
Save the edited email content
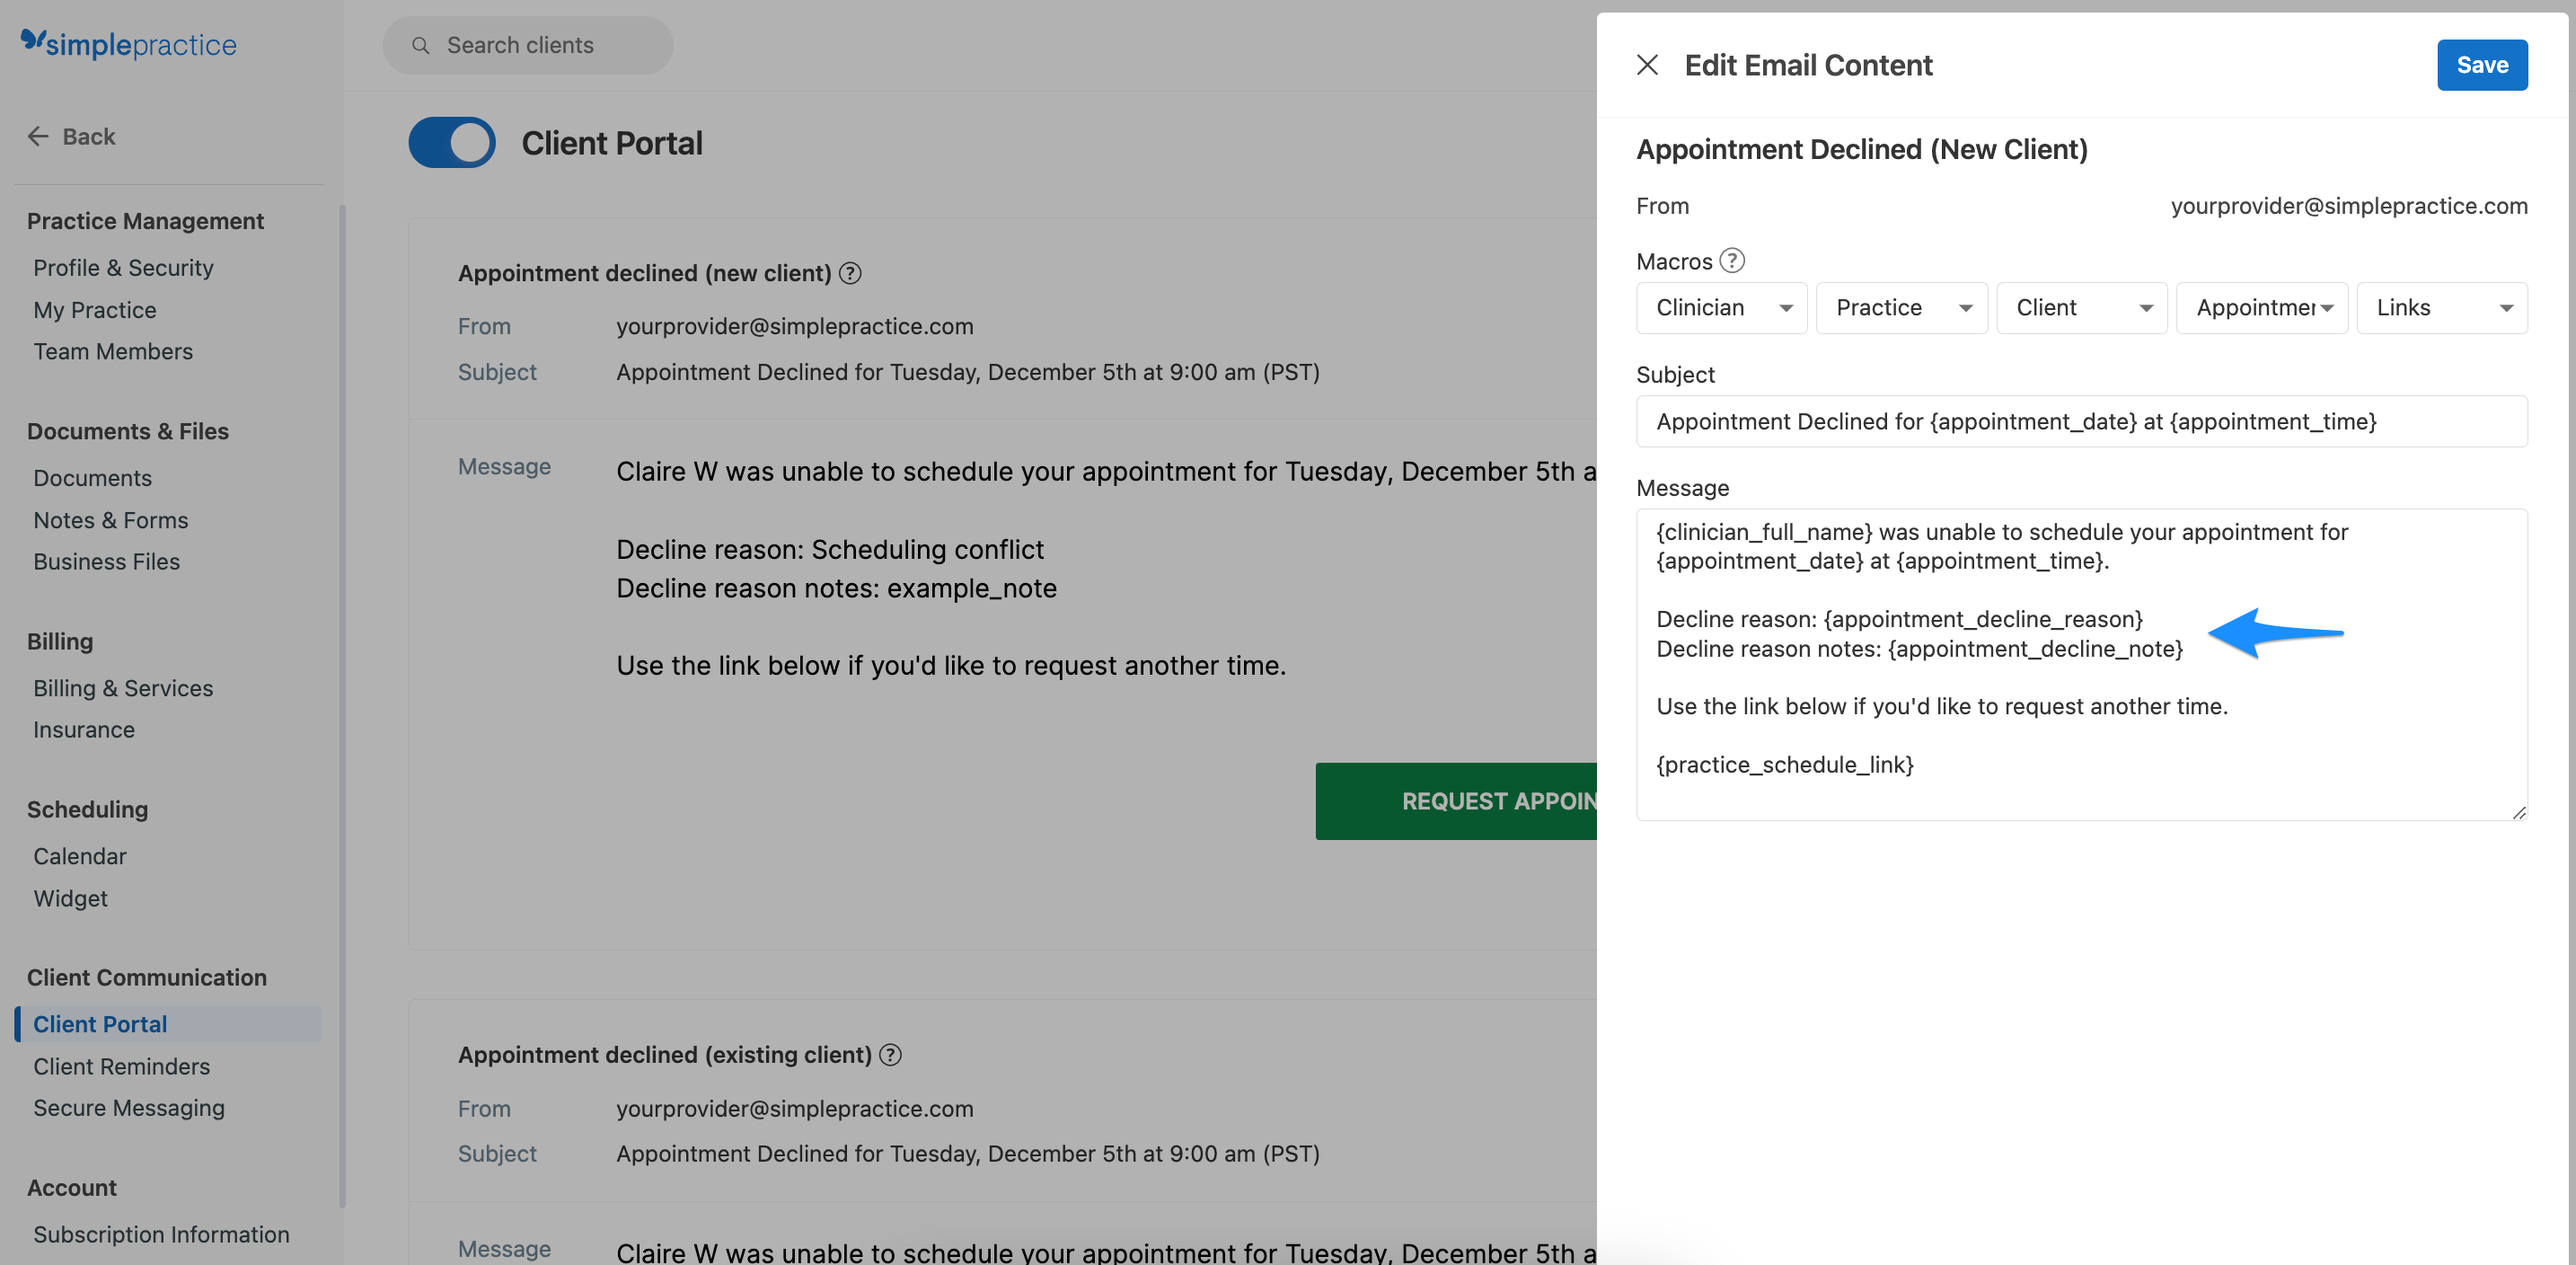[x=2482, y=64]
